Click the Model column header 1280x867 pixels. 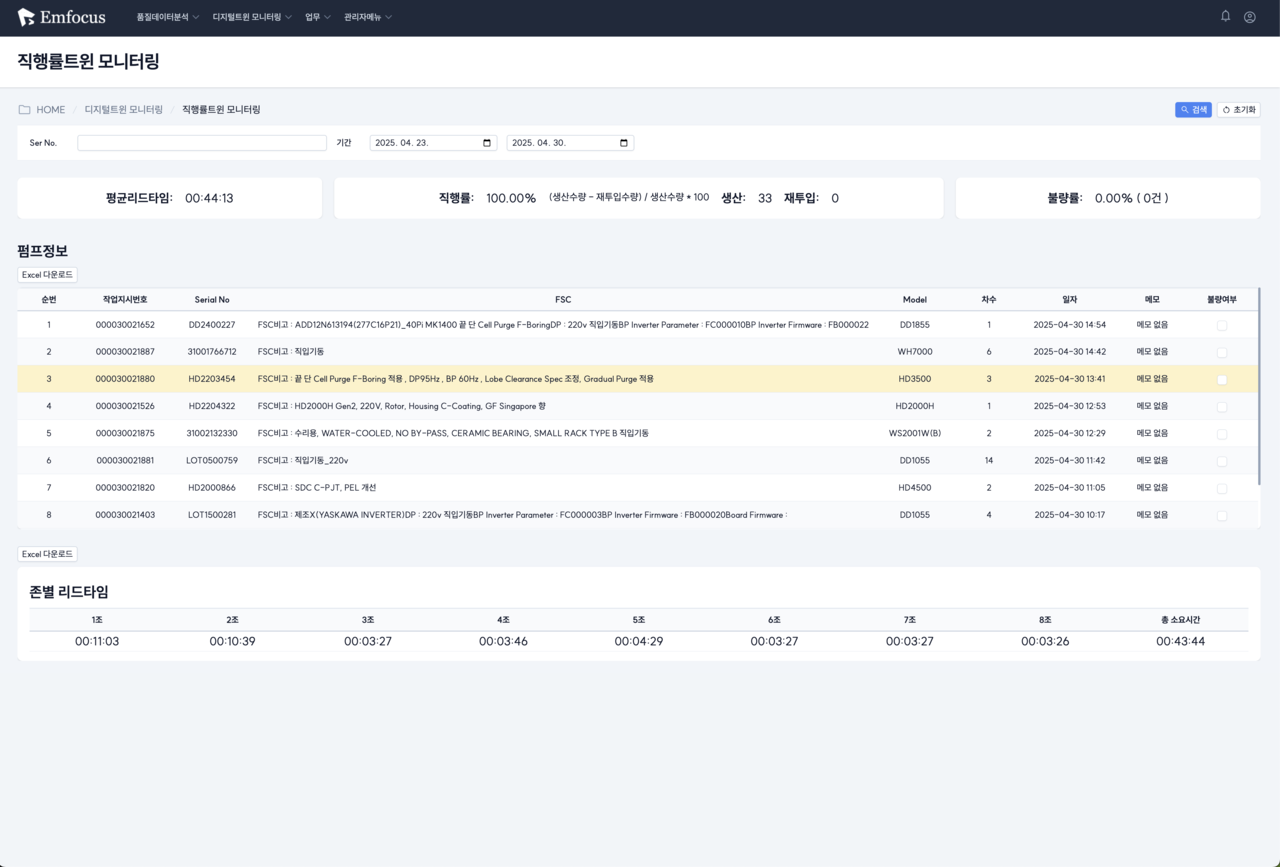tap(914, 300)
